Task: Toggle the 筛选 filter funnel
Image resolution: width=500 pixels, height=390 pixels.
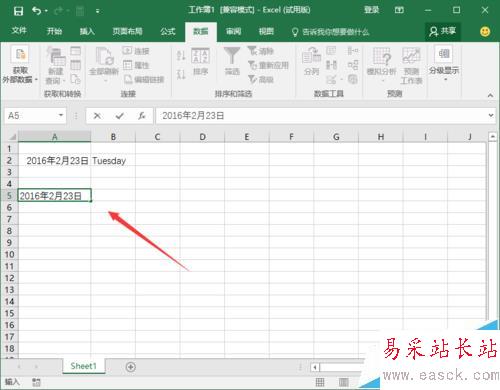Action: click(232, 61)
